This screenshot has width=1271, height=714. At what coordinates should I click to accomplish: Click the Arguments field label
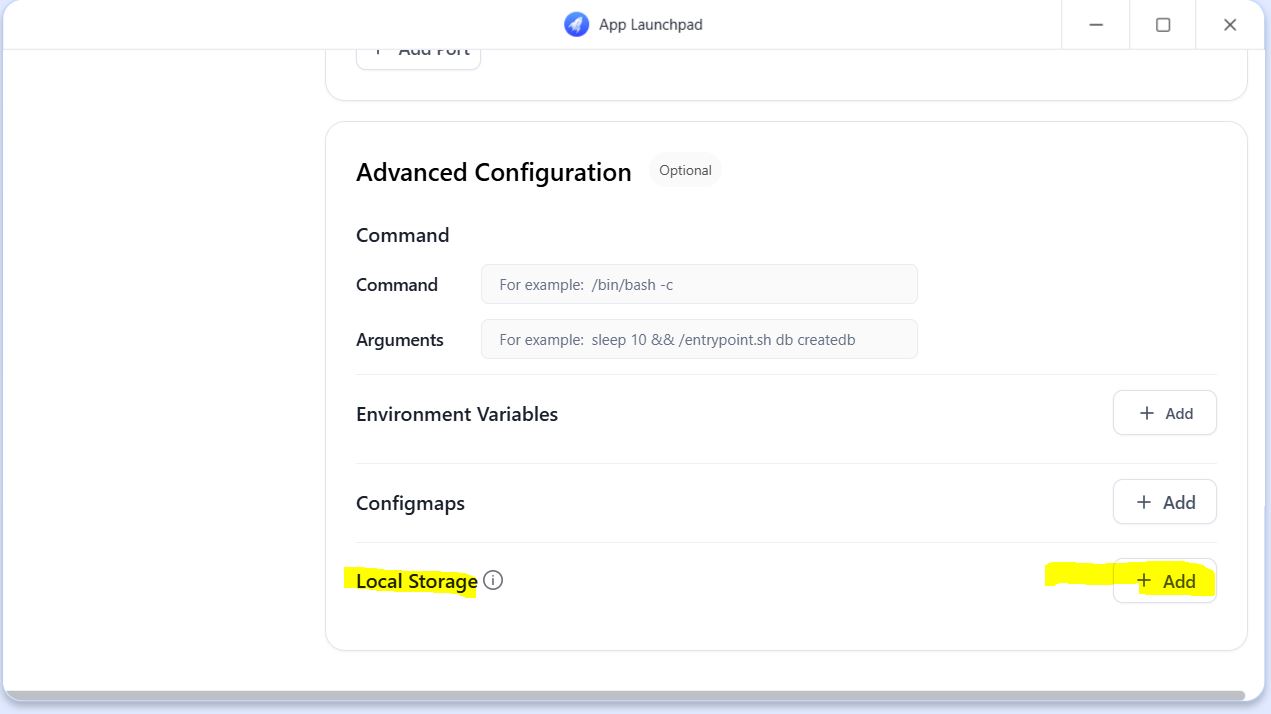399,340
